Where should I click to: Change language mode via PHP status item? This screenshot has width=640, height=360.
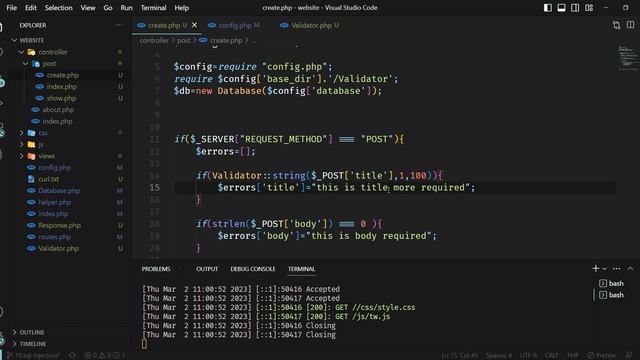tap(573, 356)
